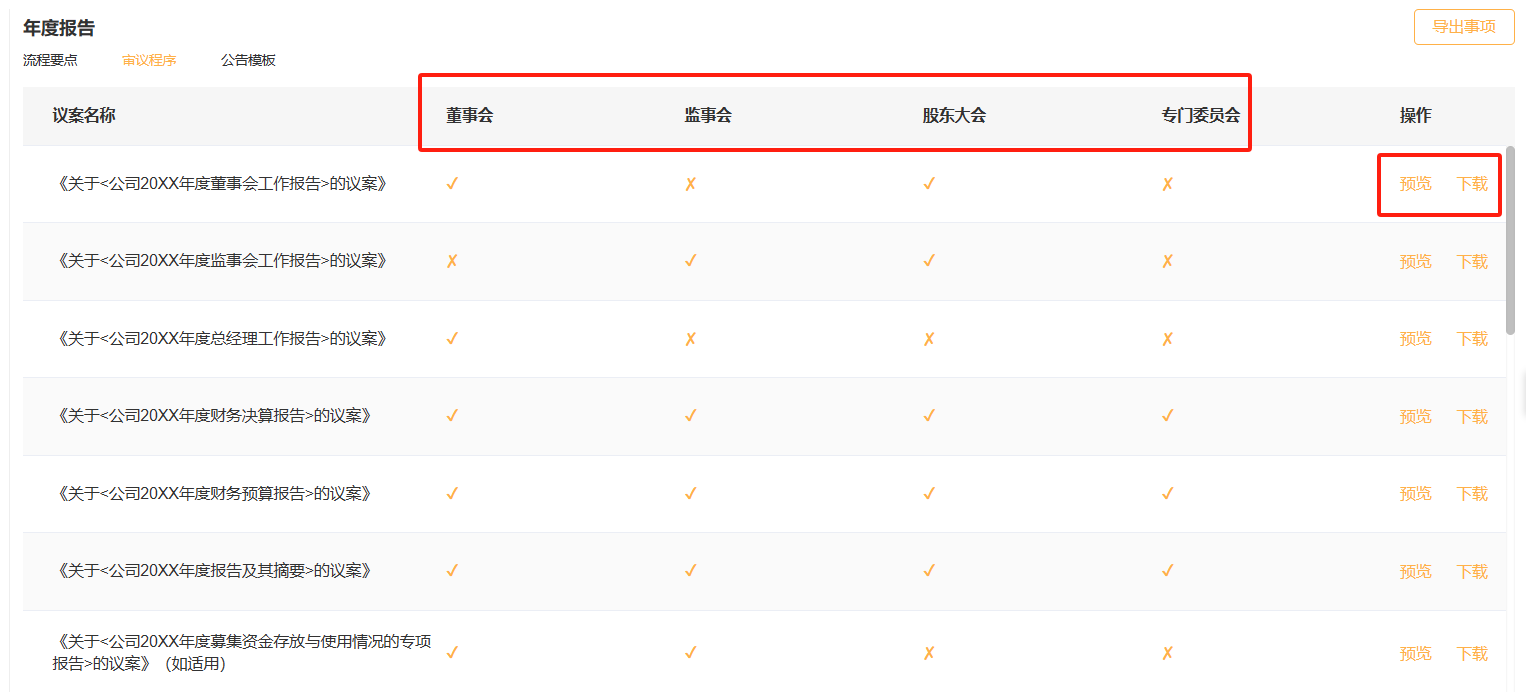1526x692 pixels.
Task: Click the 导出事项 export button
Action: tap(1463, 27)
